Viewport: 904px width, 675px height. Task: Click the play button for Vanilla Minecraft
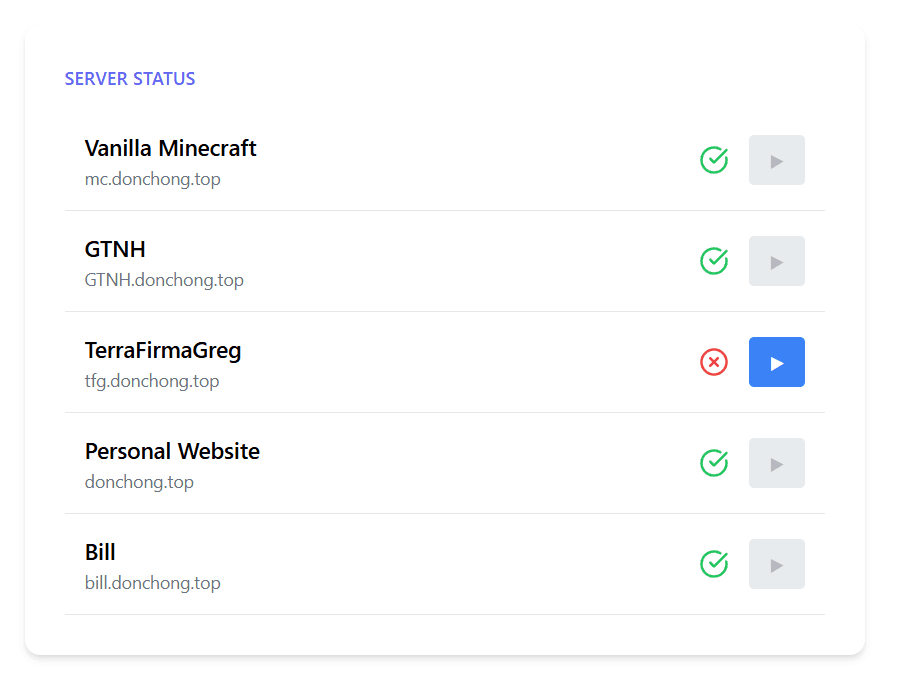(x=777, y=160)
